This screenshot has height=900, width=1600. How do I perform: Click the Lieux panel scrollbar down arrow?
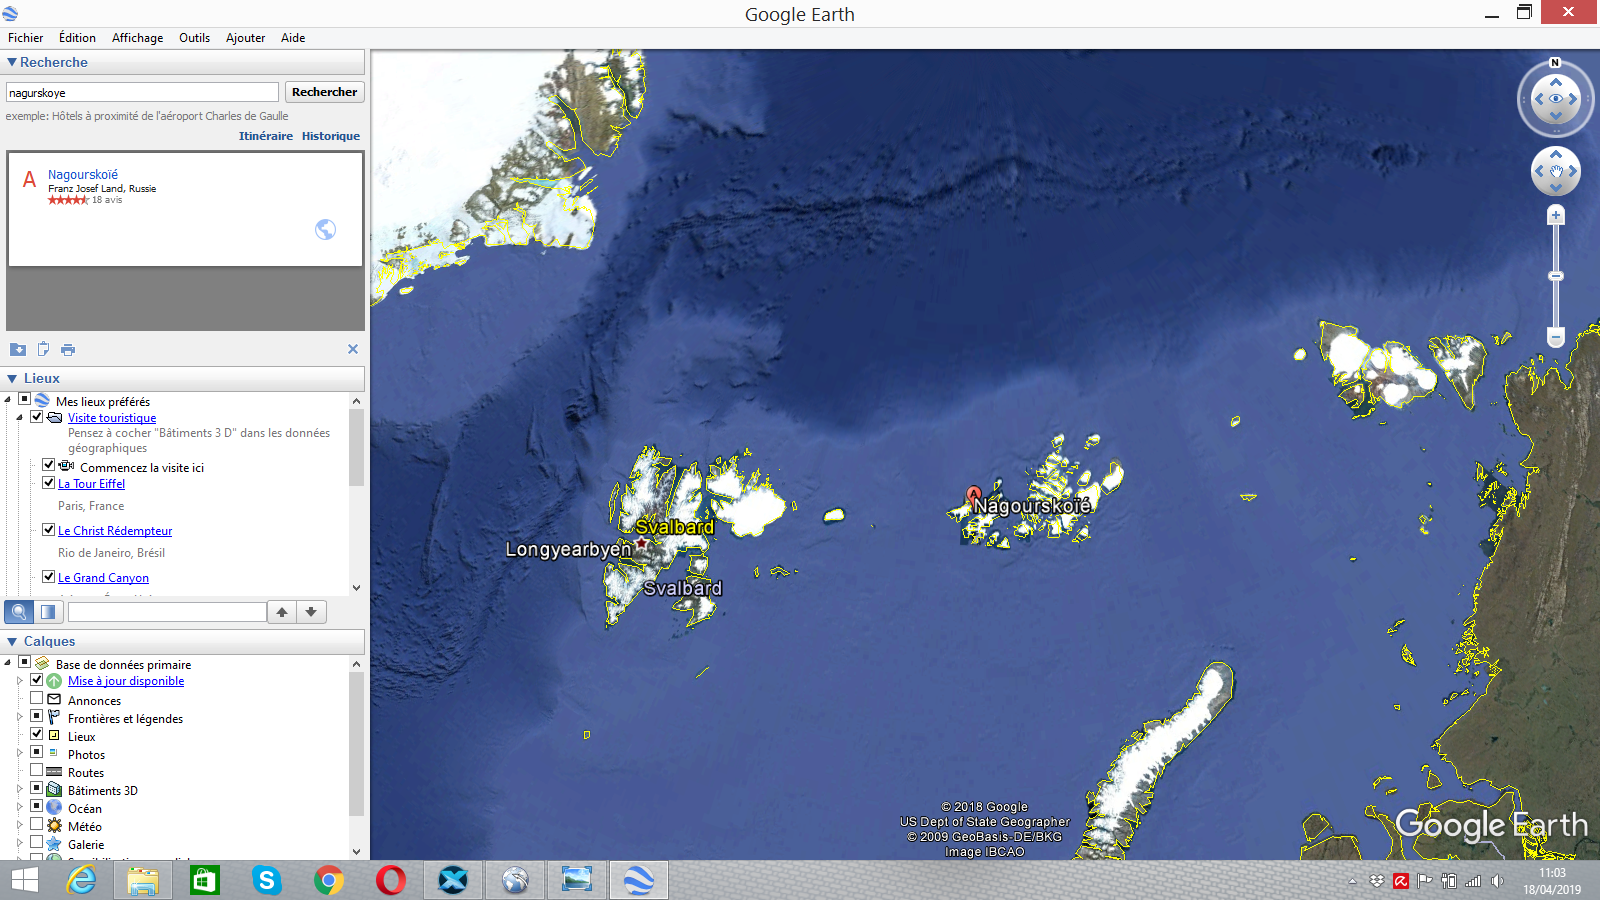(356, 588)
